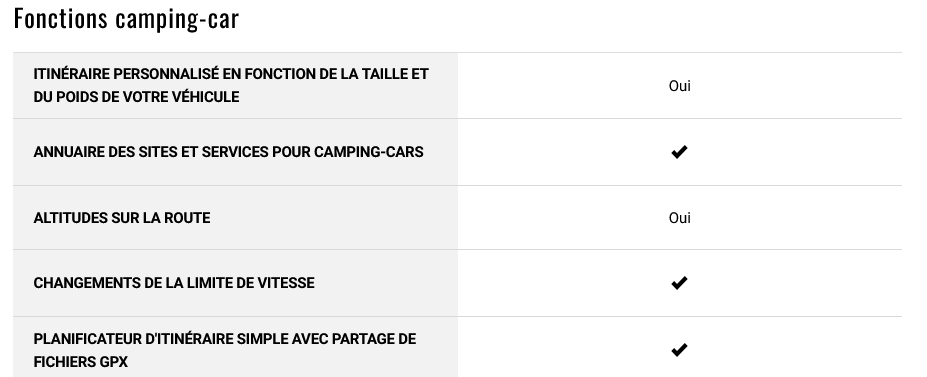Click the checkmark for camping-car sites directory
Viewport: 927px width, 377px height.
pos(679,152)
